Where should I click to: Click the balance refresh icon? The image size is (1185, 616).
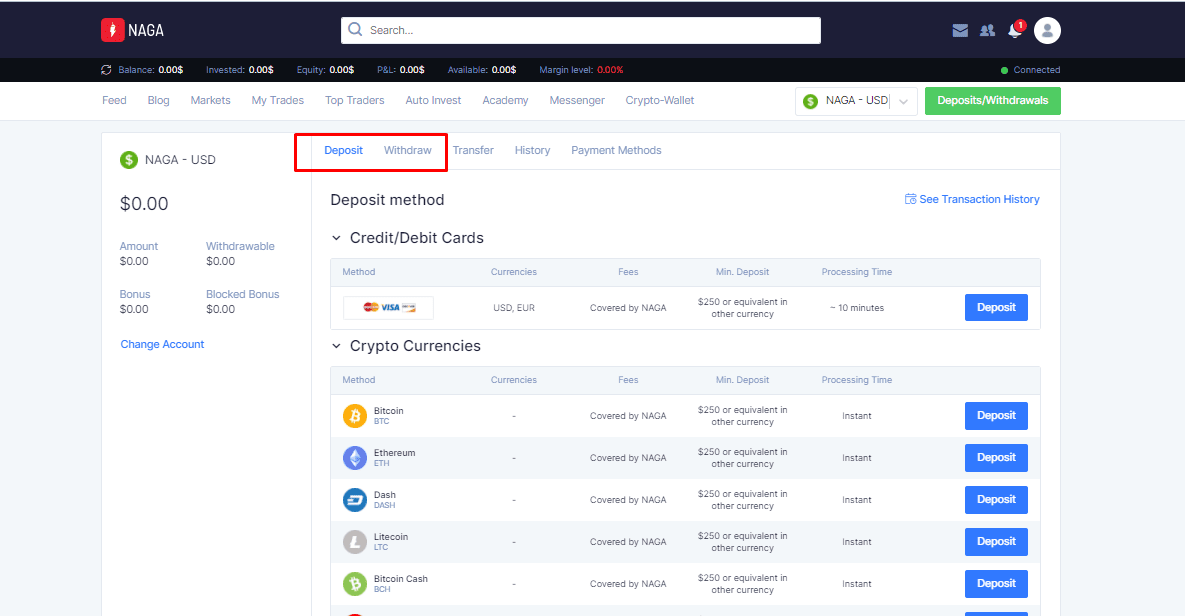106,70
